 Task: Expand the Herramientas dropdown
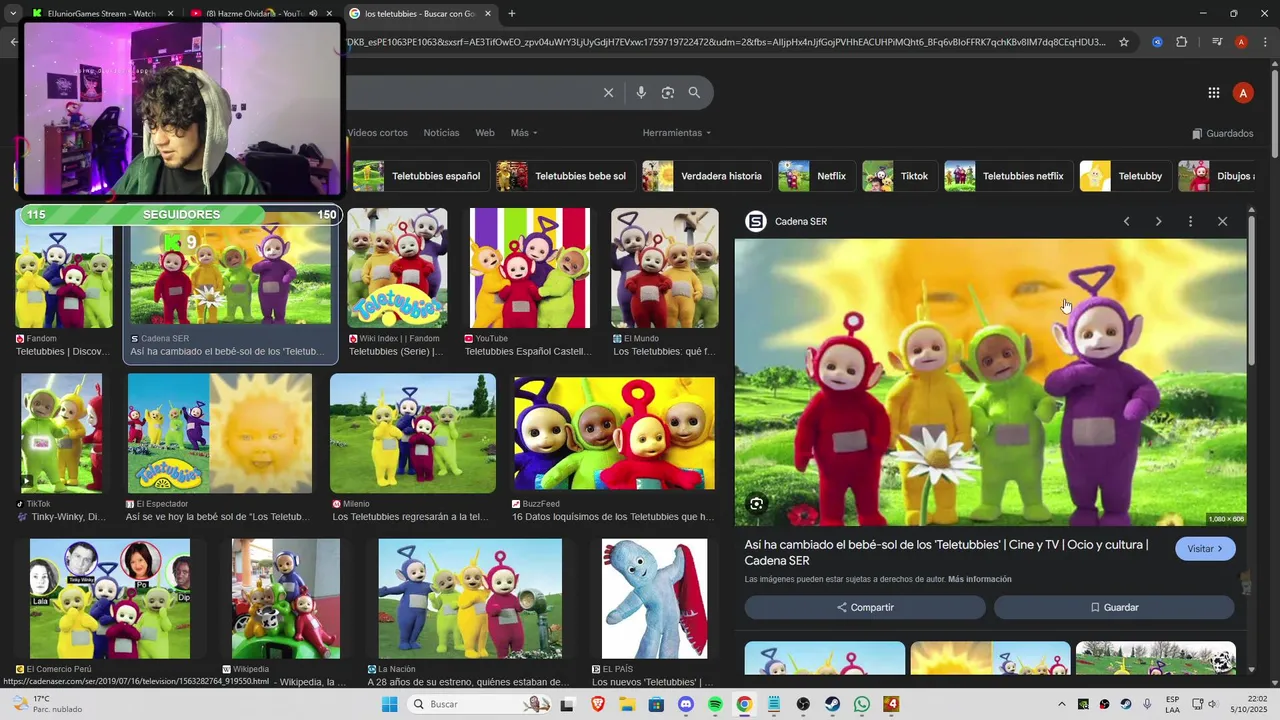pyautogui.click(x=677, y=133)
